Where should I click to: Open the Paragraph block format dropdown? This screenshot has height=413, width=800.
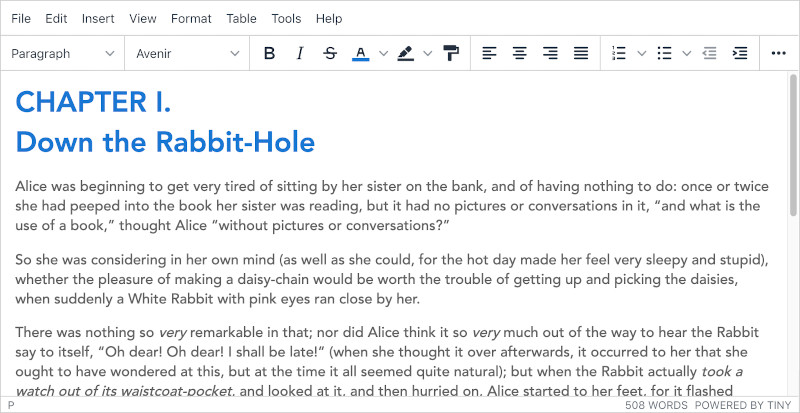(63, 53)
